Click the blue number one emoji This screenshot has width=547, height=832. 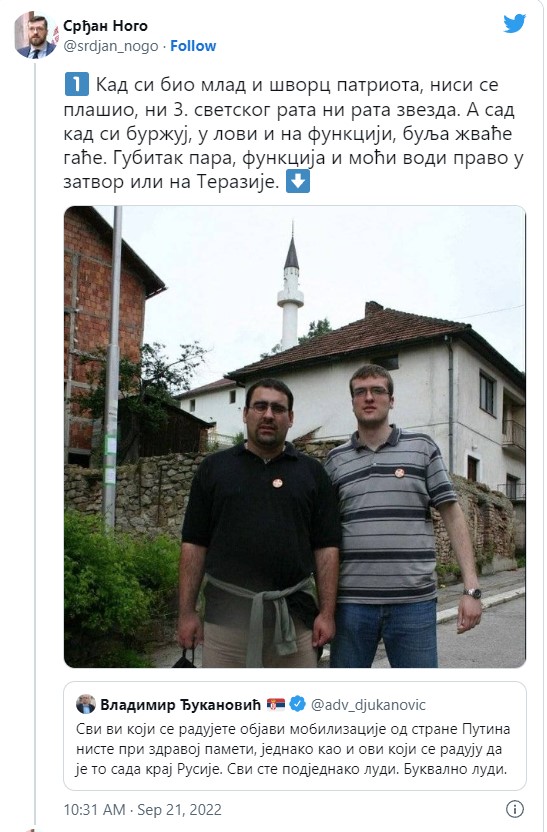click(x=76, y=85)
